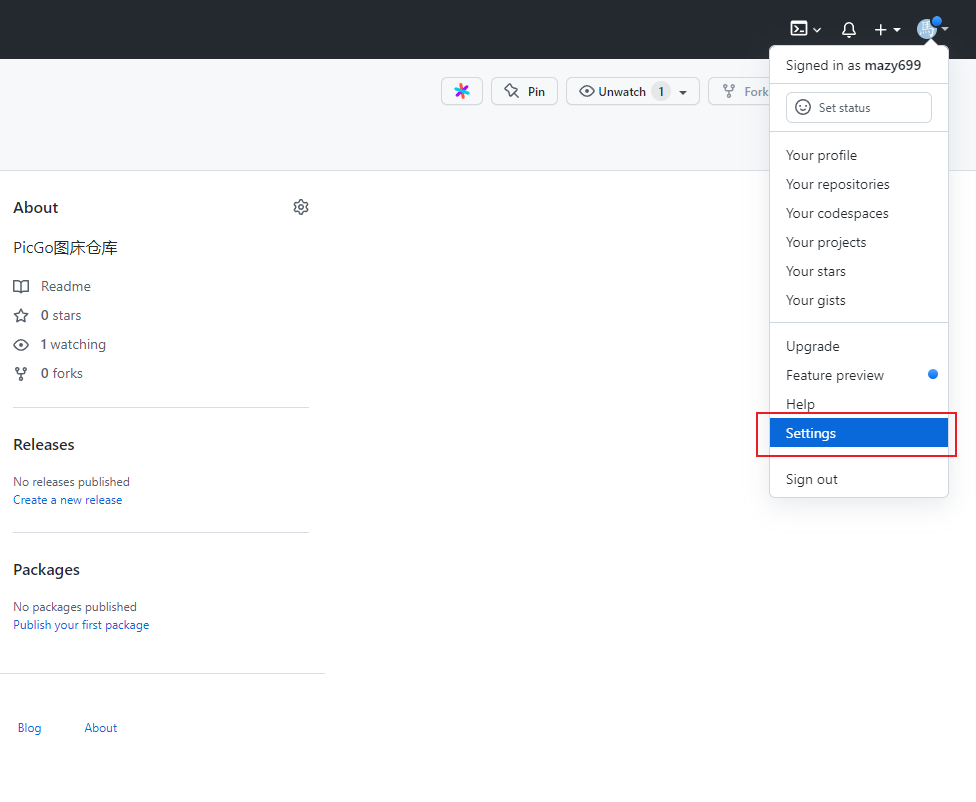Click the smiley icon in Set status

(x=803, y=107)
